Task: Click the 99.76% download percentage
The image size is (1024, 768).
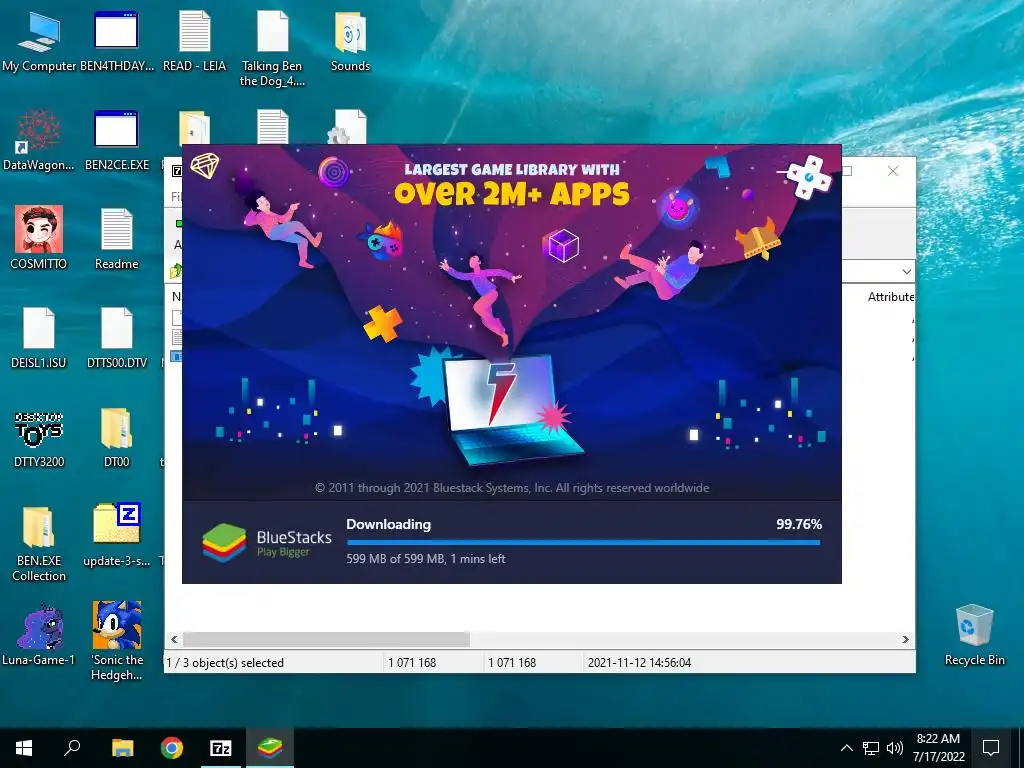Action: pos(799,524)
